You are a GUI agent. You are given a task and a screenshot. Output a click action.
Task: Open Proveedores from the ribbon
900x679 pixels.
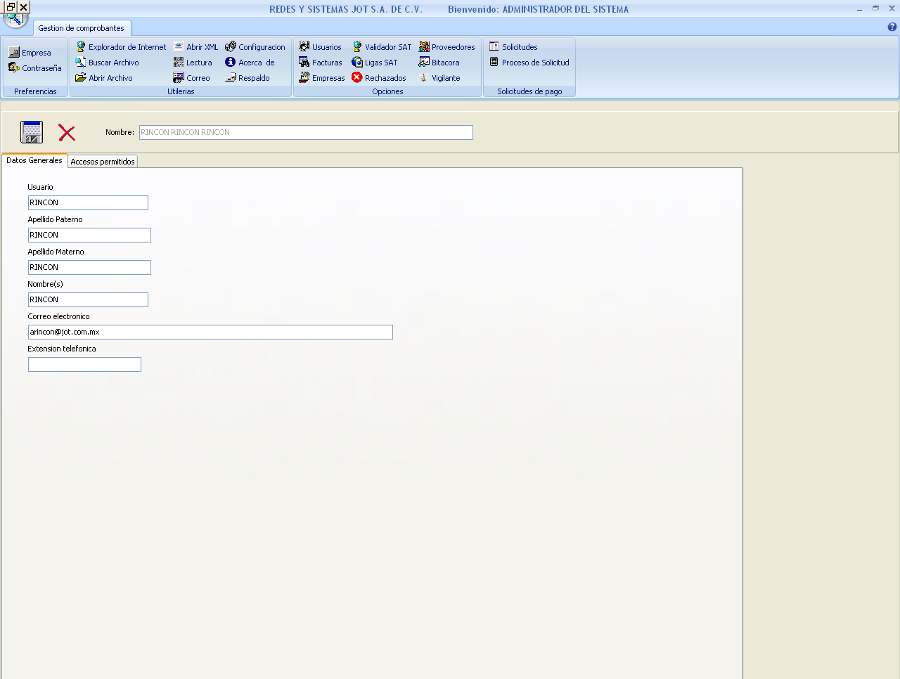(446, 47)
